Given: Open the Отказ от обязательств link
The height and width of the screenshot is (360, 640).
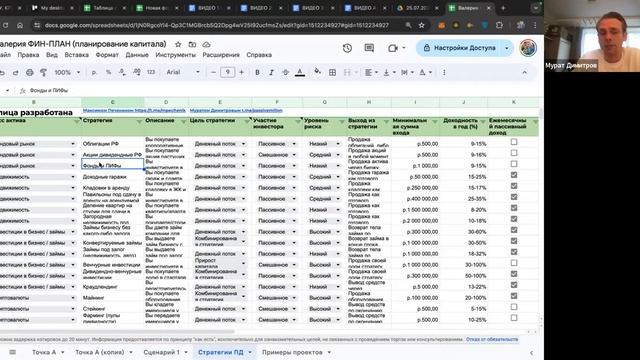Looking at the screenshot, I should coord(492,339).
